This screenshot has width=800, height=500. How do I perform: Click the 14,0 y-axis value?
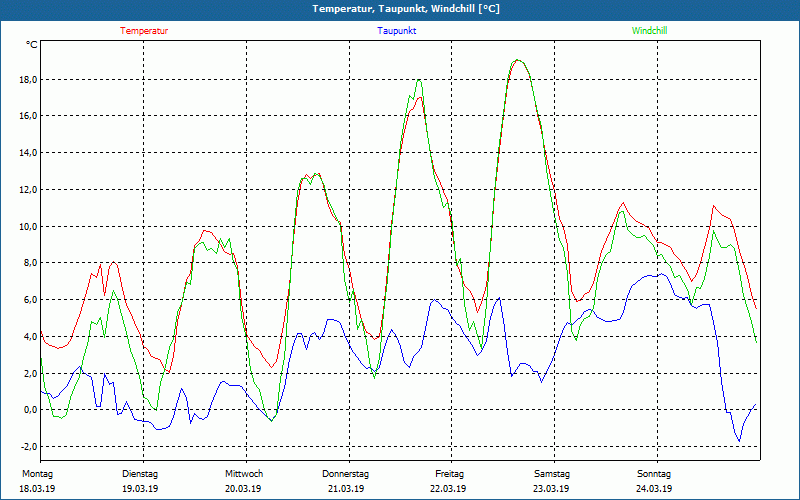28,153
